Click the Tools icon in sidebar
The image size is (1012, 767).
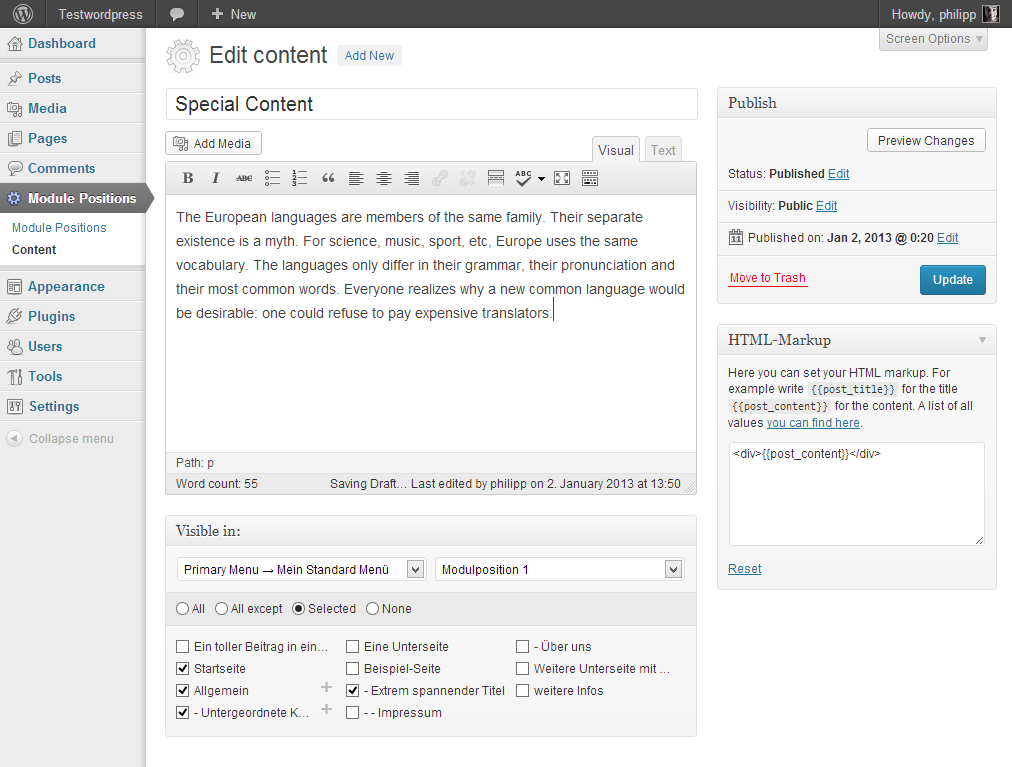pyautogui.click(x=14, y=376)
